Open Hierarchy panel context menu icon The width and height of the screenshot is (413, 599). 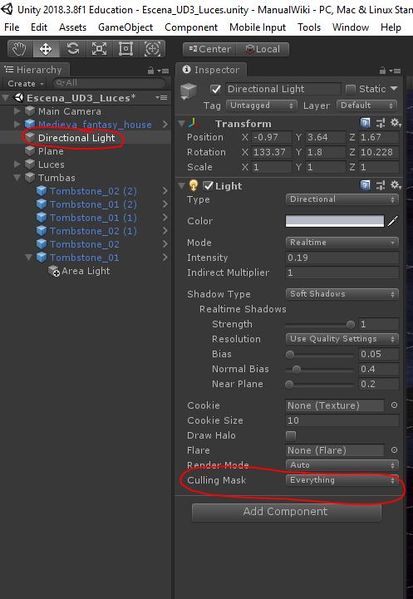(x=164, y=71)
